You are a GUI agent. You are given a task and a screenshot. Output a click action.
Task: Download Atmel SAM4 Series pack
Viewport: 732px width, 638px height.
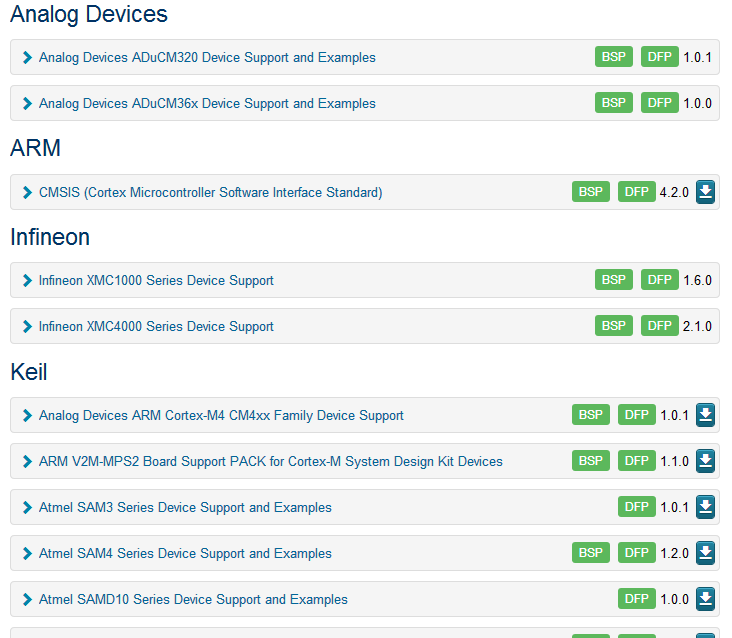pos(705,553)
